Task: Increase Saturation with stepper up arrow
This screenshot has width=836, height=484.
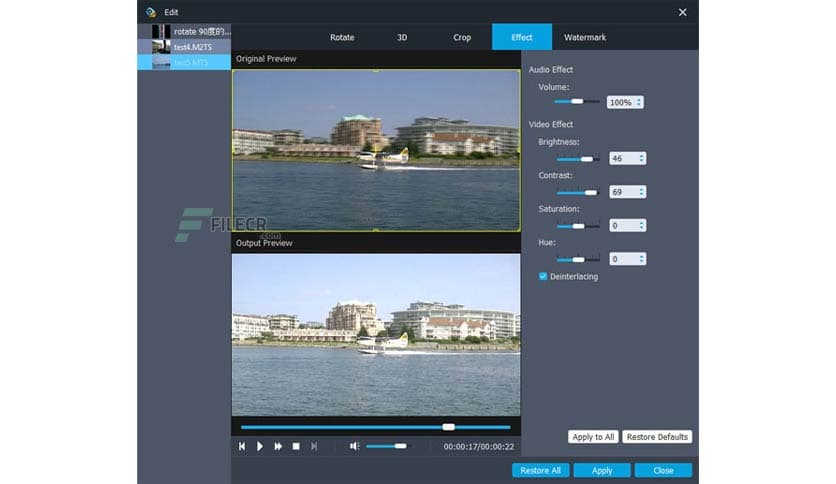Action: [641, 223]
